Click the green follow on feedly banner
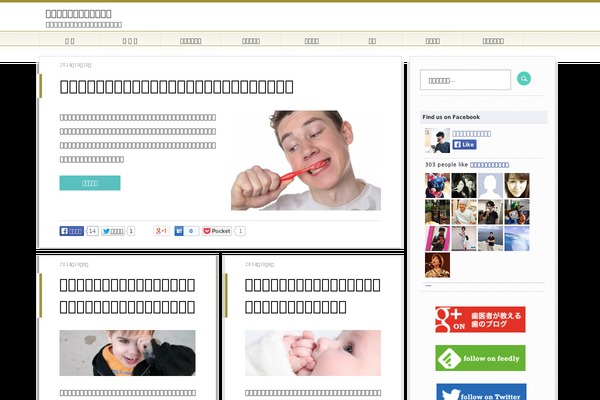The width and height of the screenshot is (600, 400). [480, 358]
